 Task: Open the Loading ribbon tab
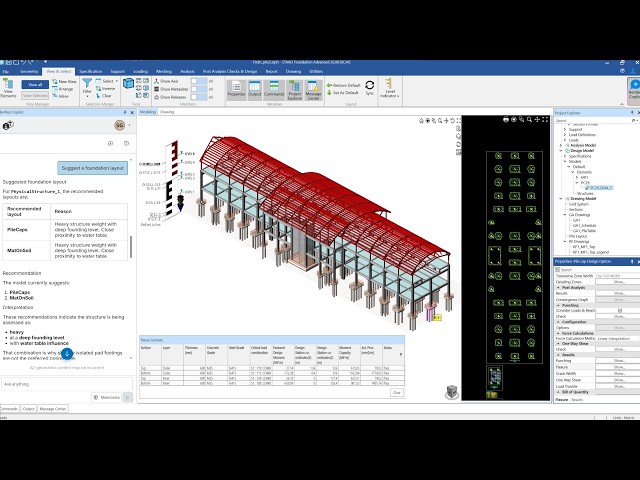(140, 71)
